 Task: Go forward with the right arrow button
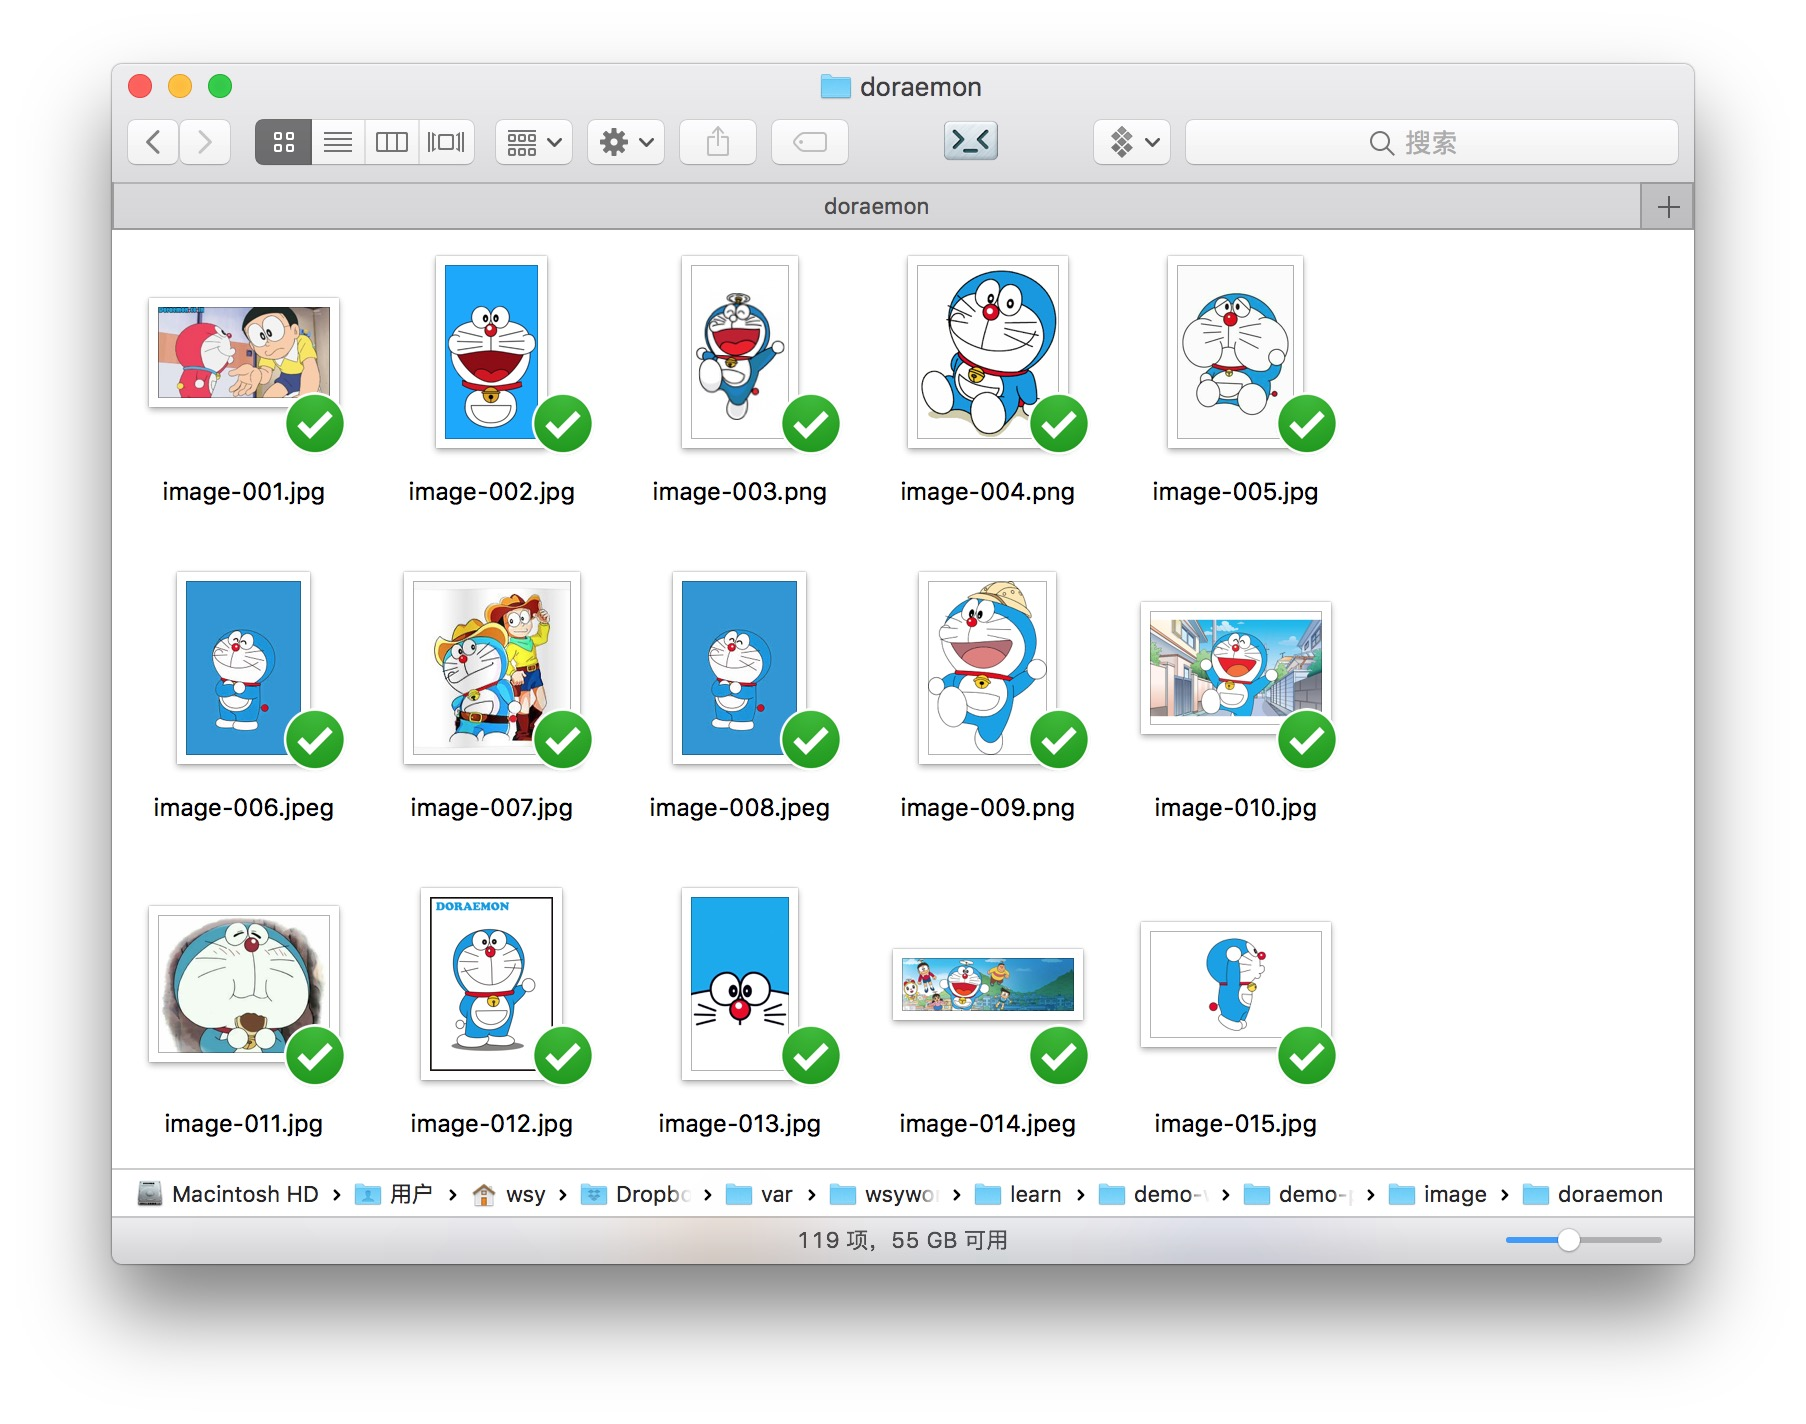click(x=205, y=142)
